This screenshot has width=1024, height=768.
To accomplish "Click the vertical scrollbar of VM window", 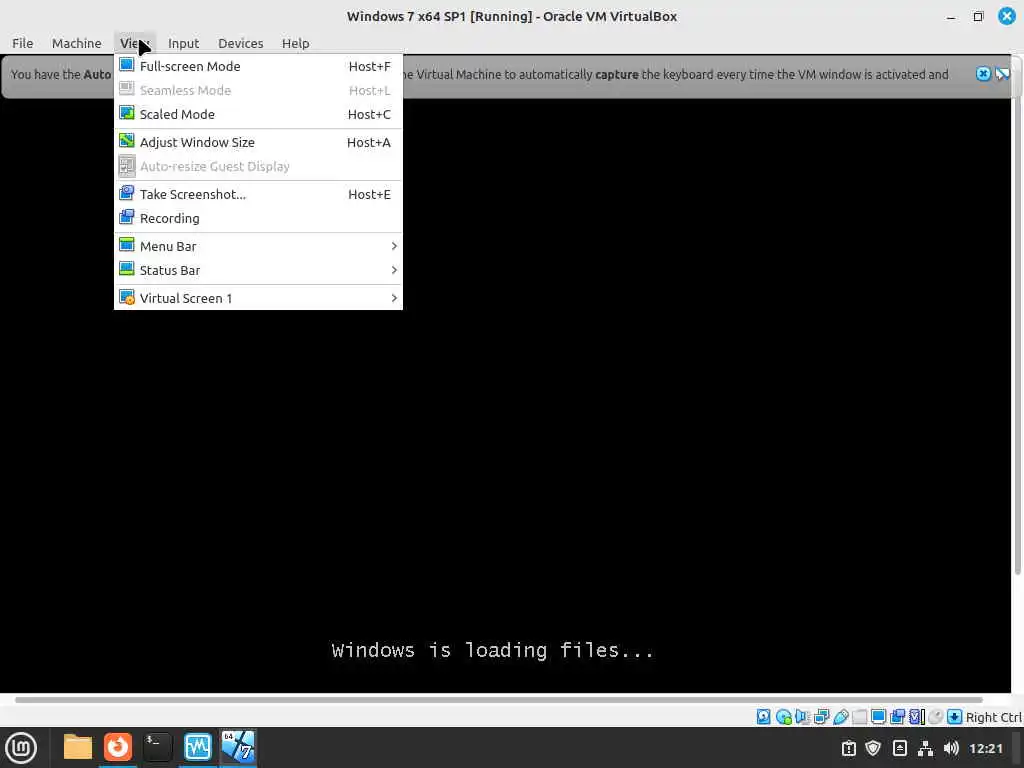I will click(1017, 317).
